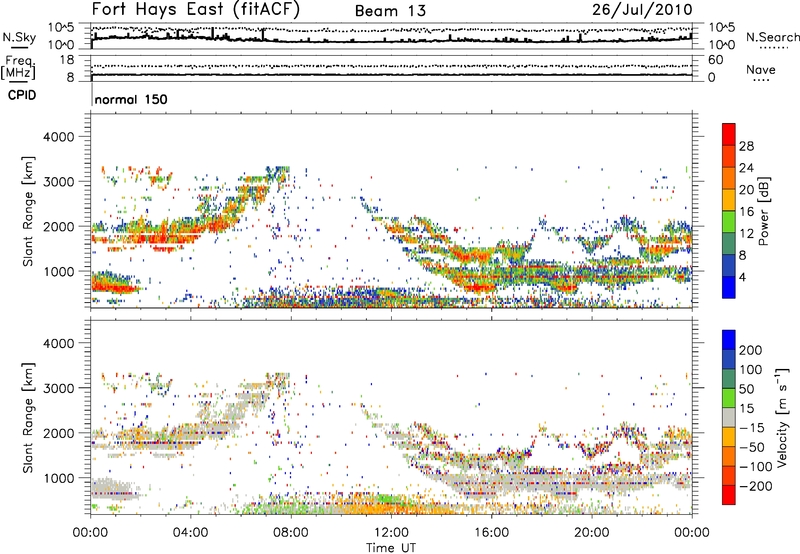The width and height of the screenshot is (800, 554).
Task: Click the 'Freq. [MHz]' label
Action: pyautogui.click(x=18, y=68)
